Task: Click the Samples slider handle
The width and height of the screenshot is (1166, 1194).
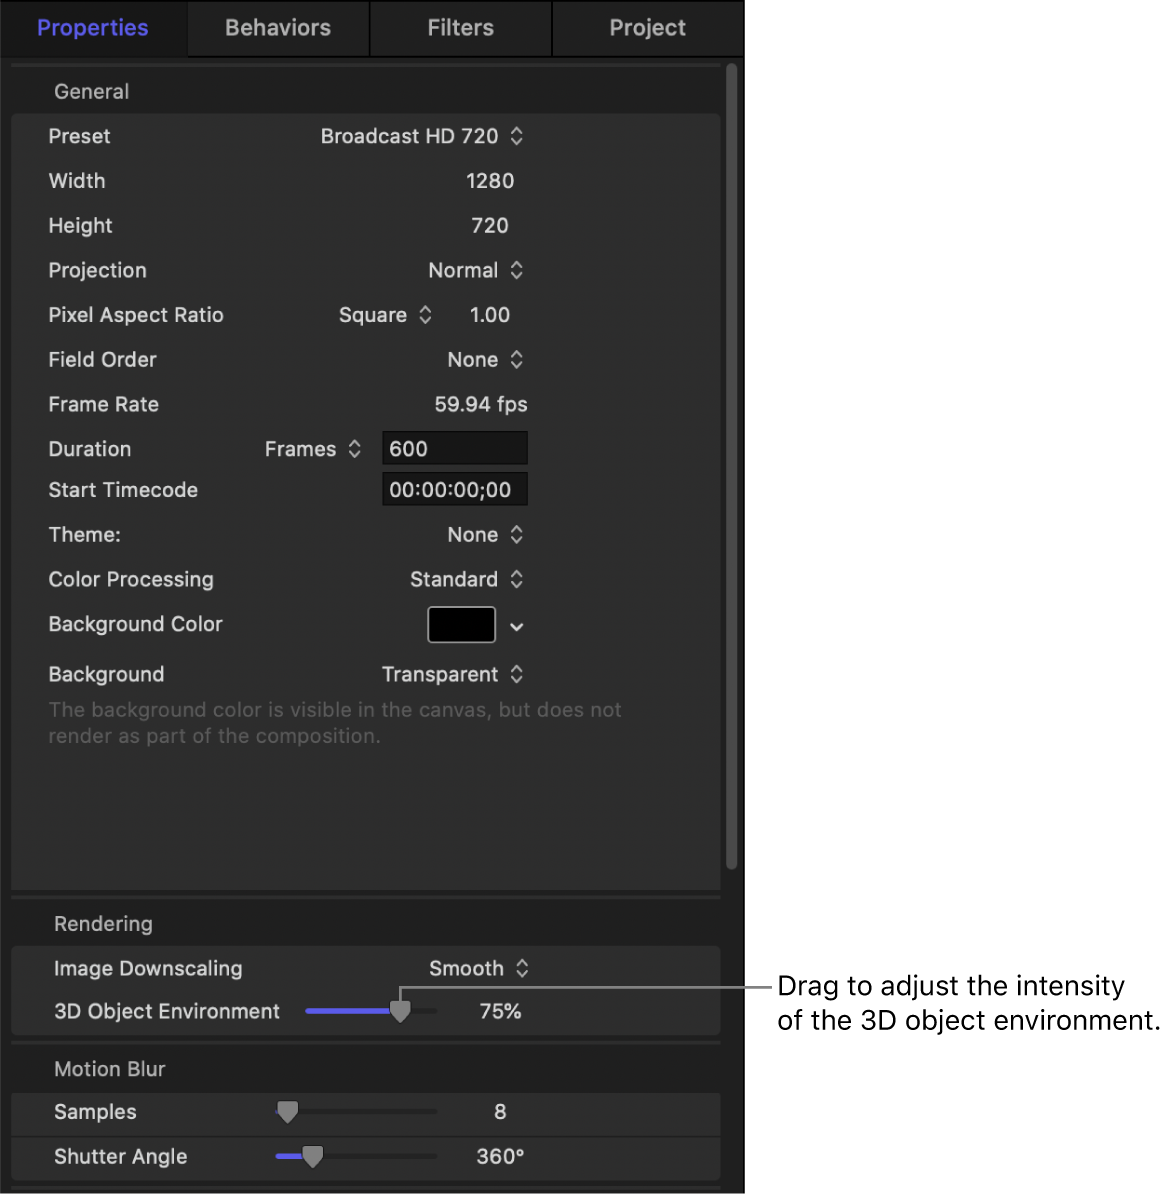Action: [x=288, y=1111]
